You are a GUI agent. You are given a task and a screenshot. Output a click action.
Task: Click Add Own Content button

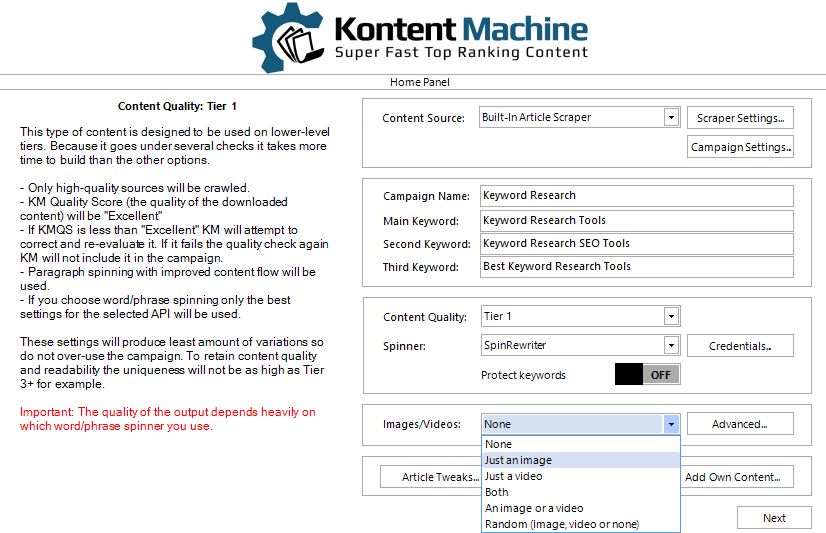click(737, 477)
